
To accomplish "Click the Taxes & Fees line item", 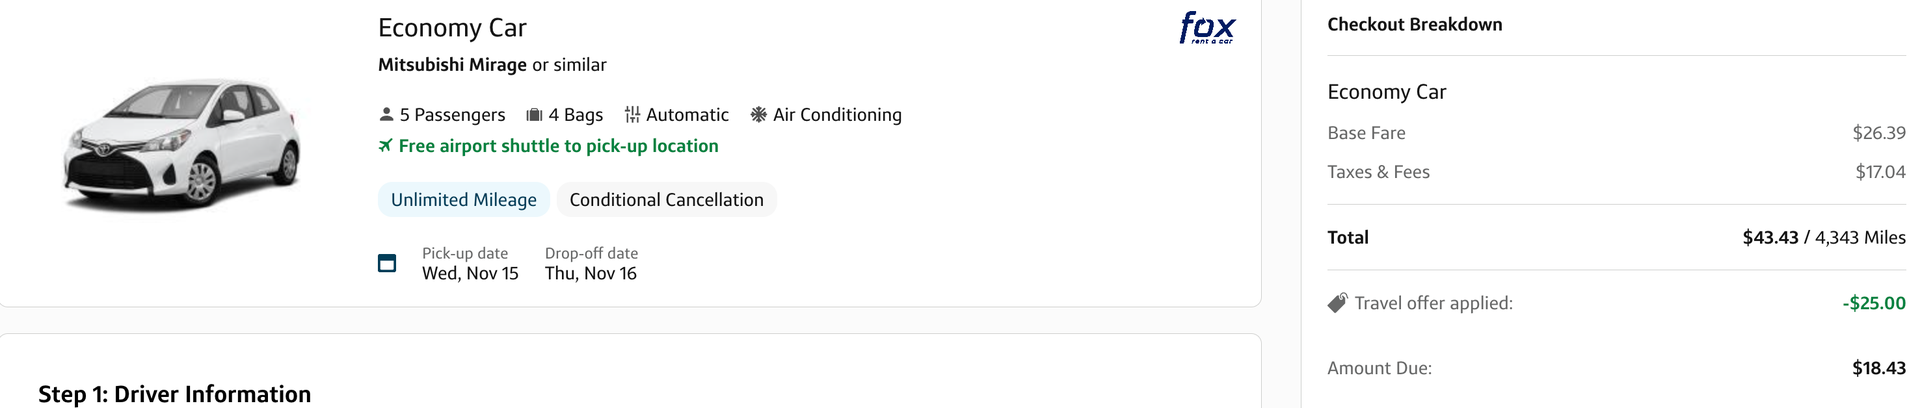I will [1378, 172].
